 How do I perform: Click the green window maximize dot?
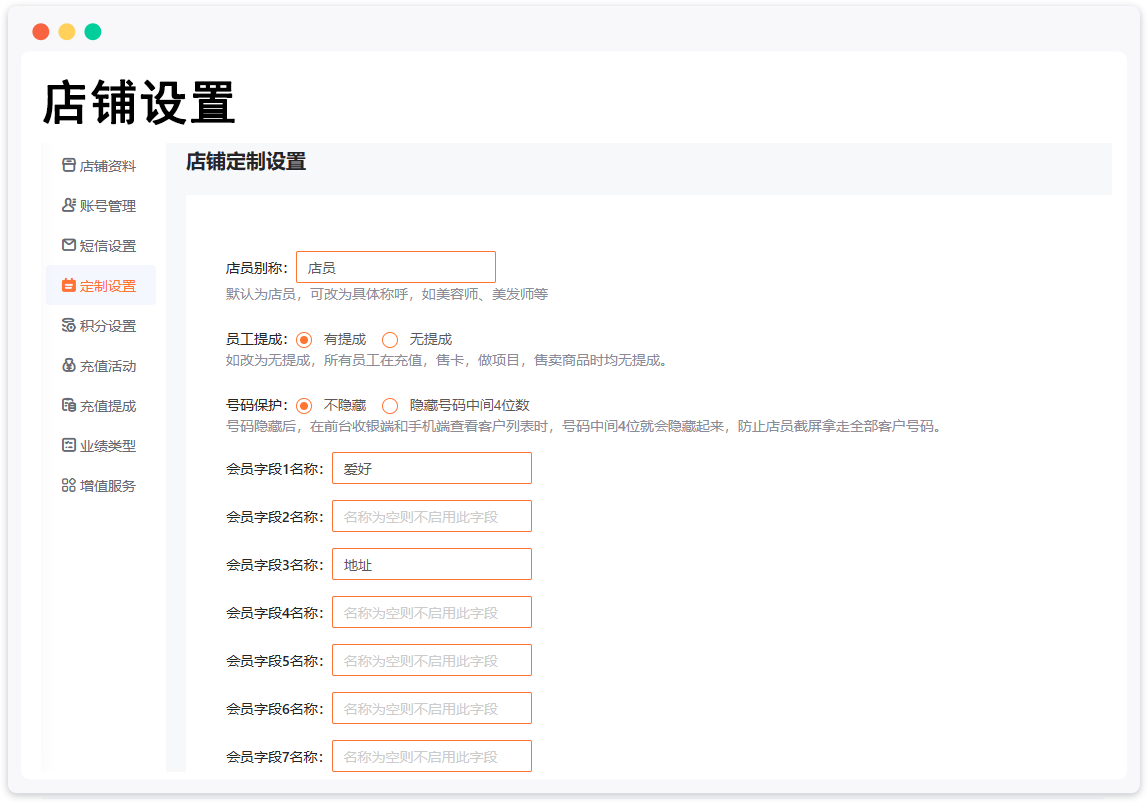[93, 32]
